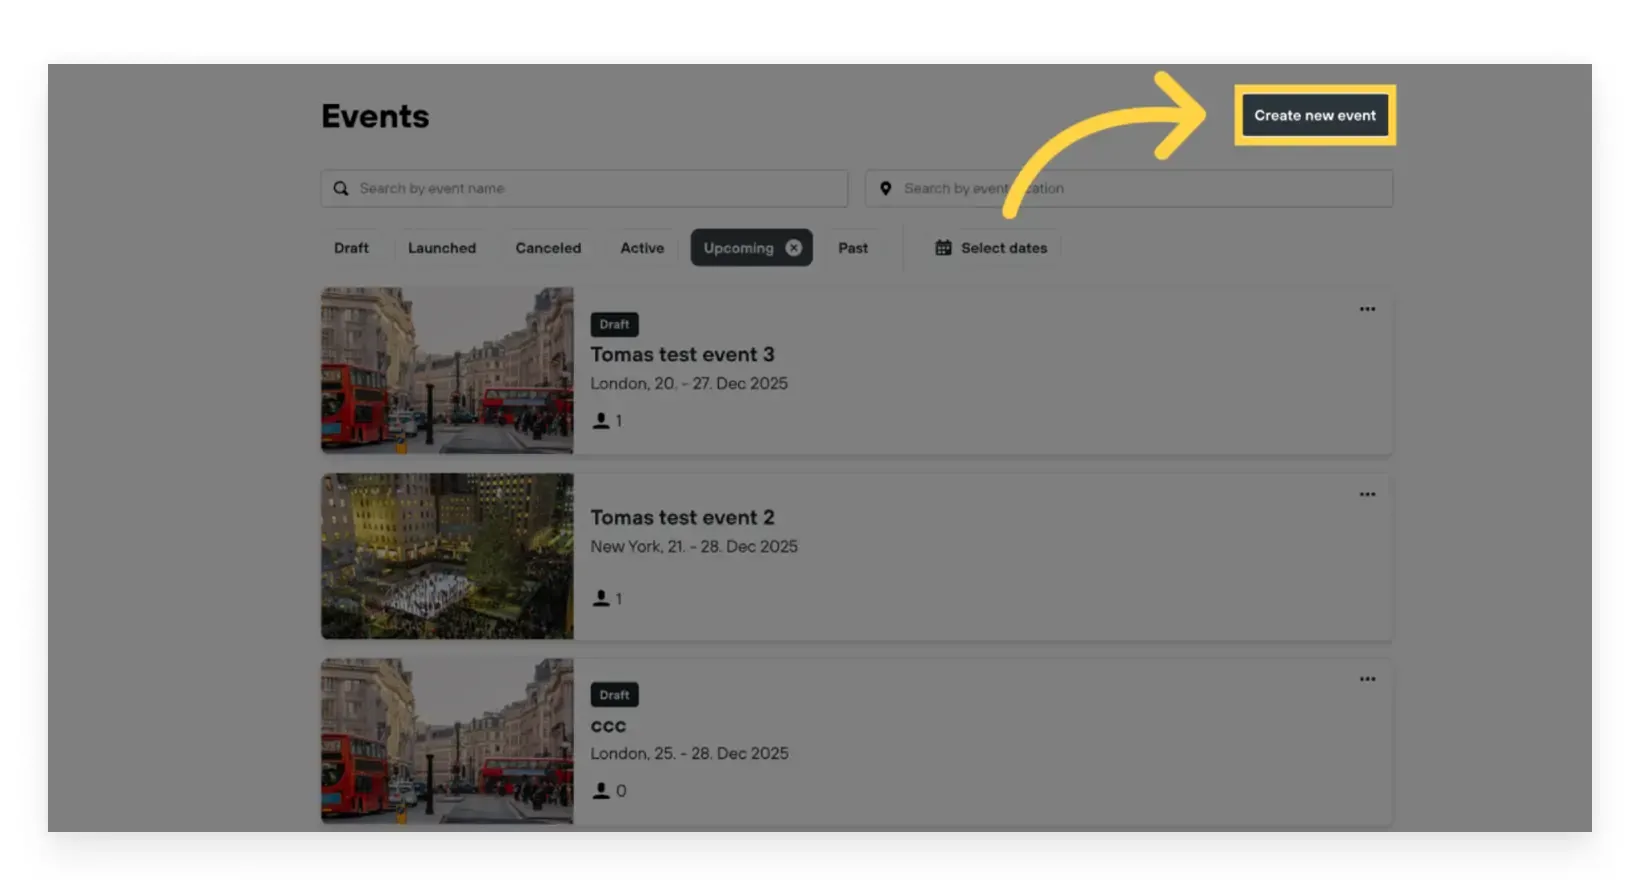Remove the Upcoming filter with its X icon
The image size is (1640, 880).
coord(793,248)
